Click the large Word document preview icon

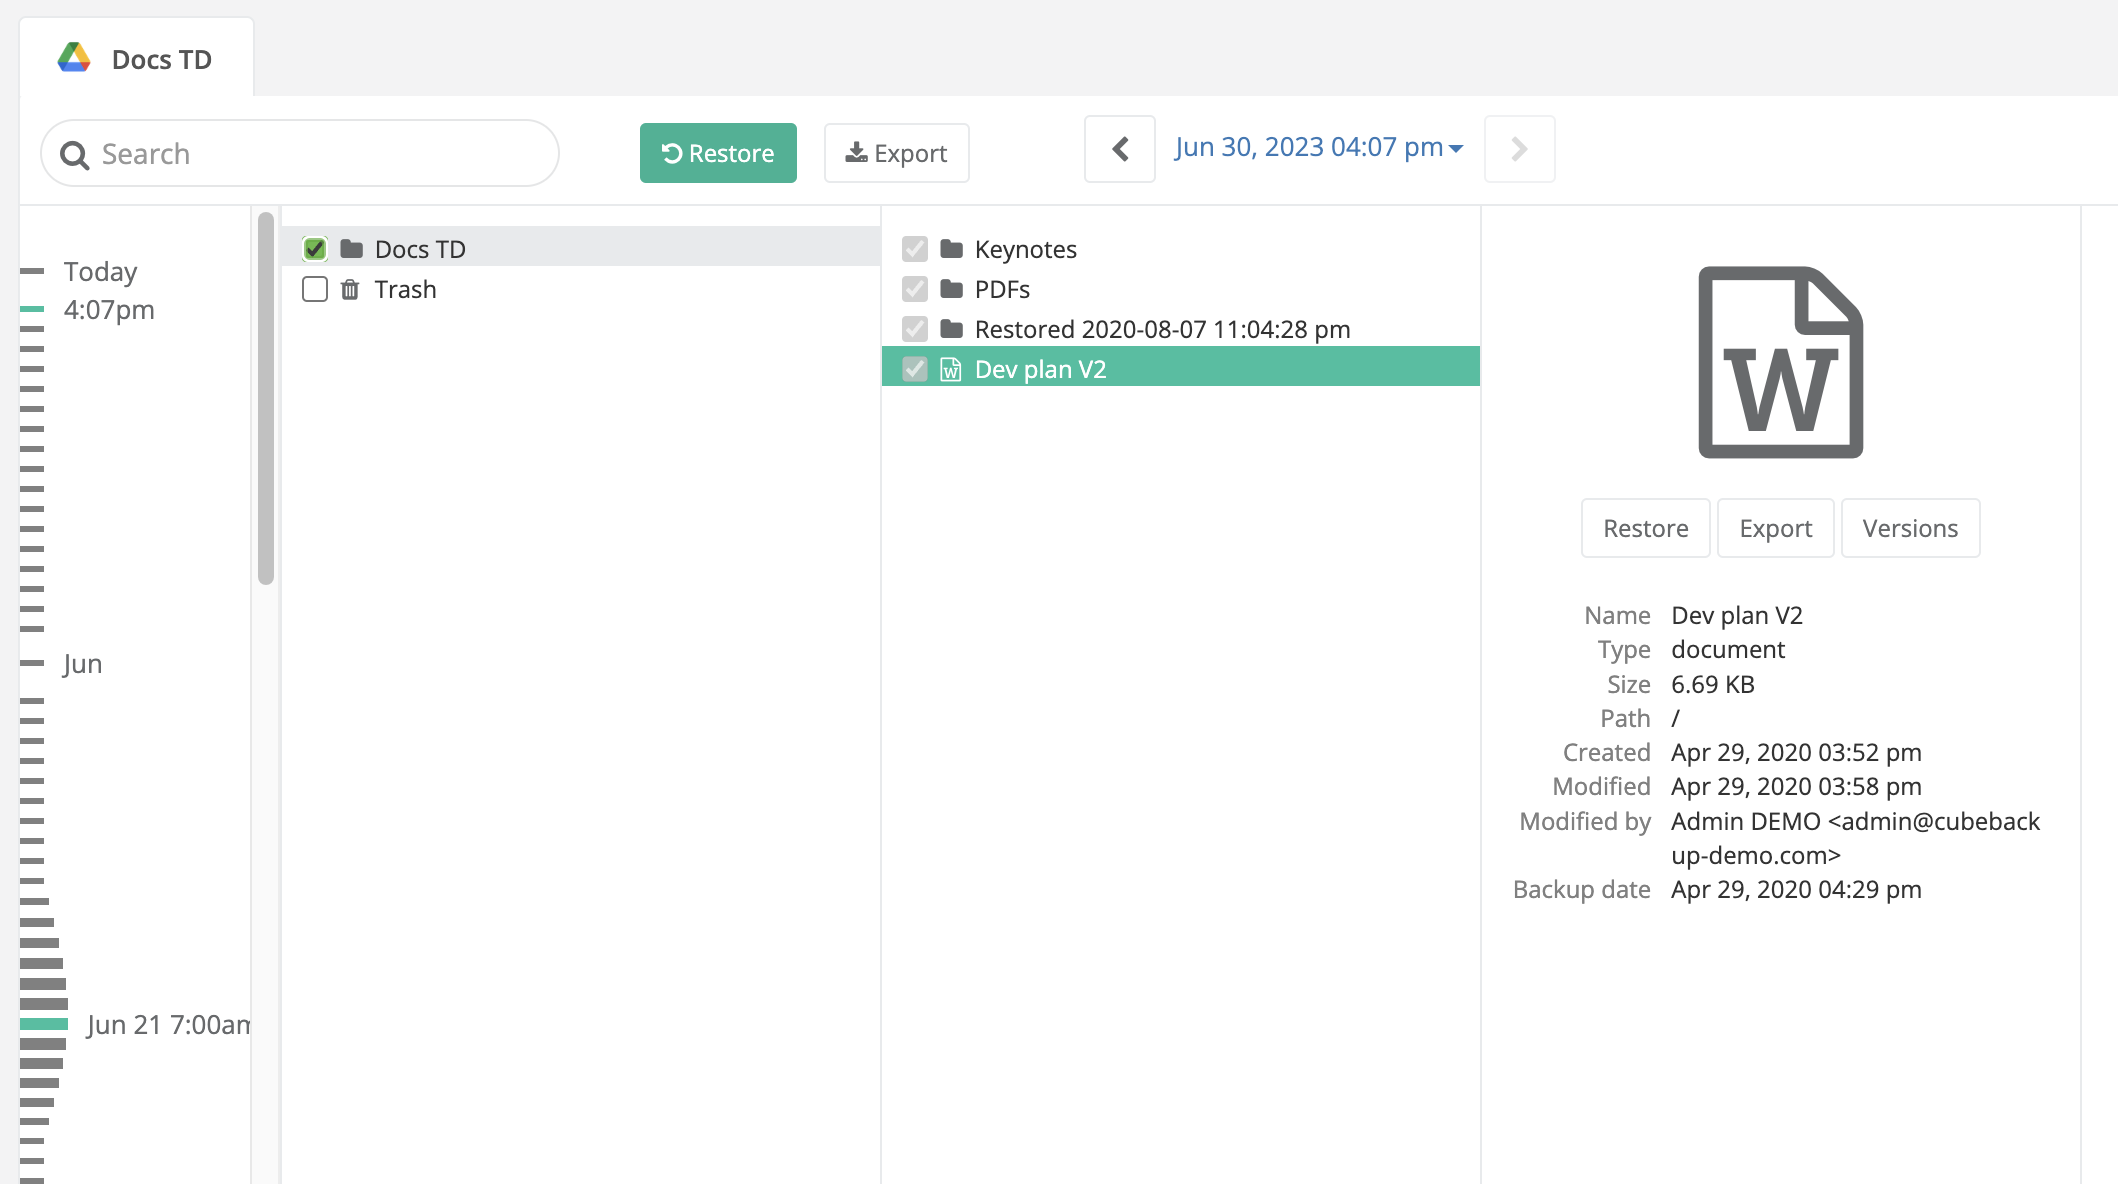pos(1780,362)
